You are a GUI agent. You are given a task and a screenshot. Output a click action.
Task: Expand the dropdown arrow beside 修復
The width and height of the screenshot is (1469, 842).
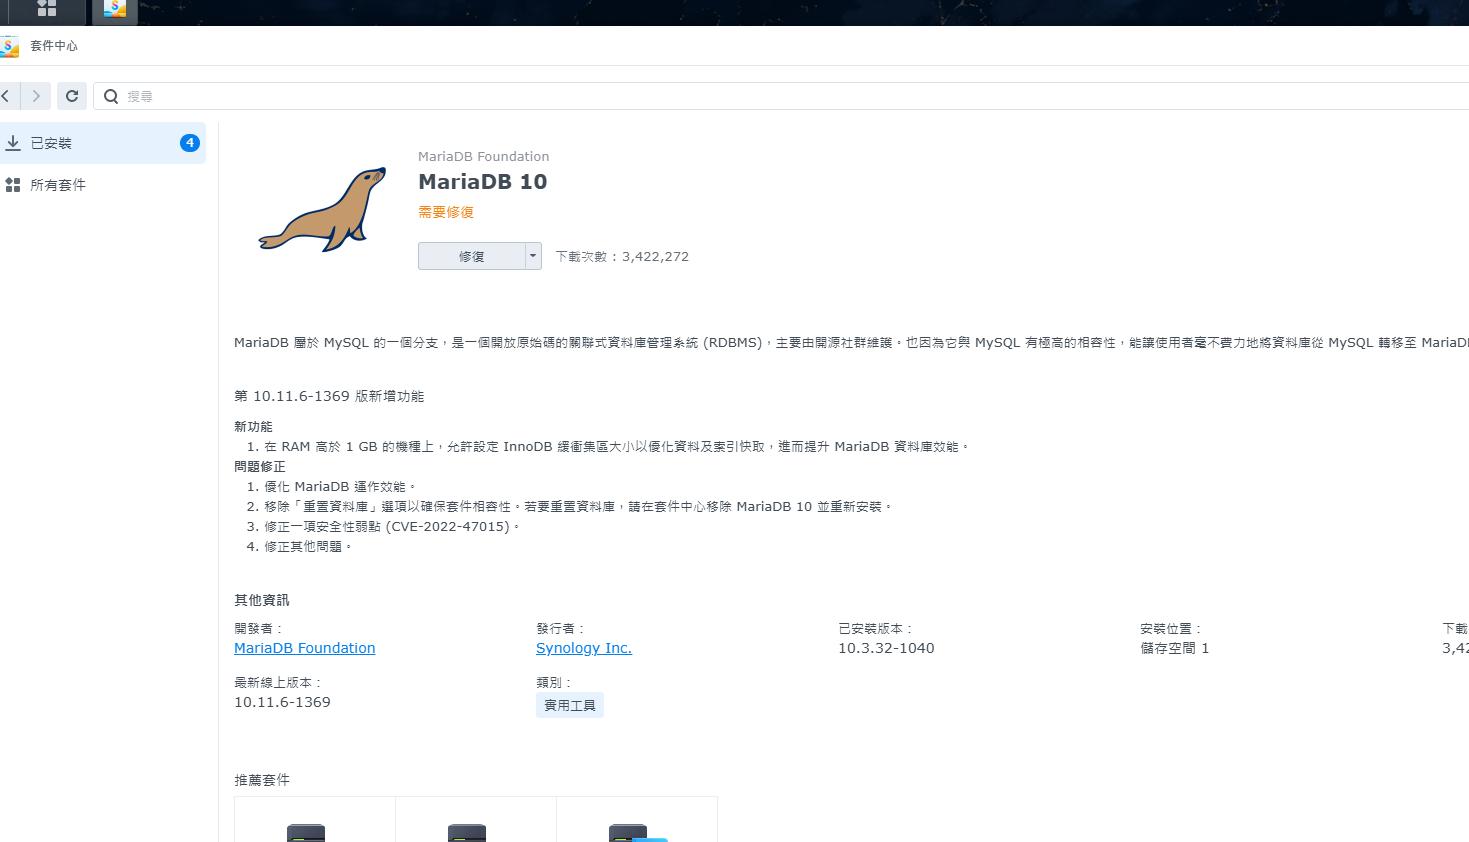click(x=533, y=256)
